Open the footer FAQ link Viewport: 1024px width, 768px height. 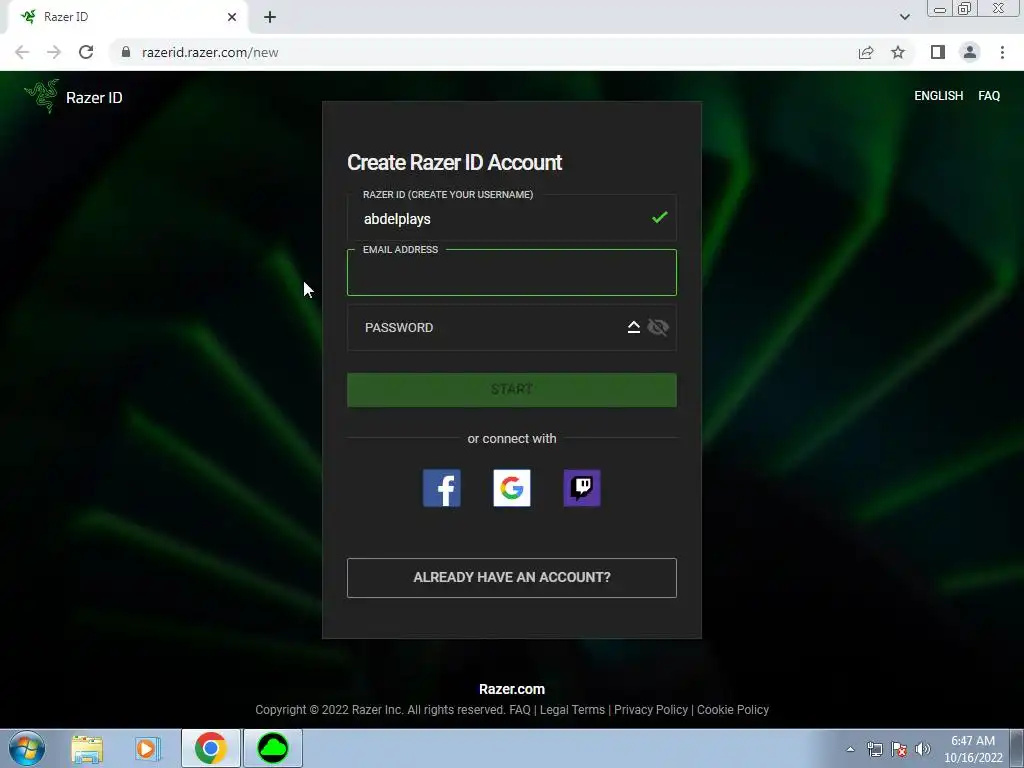(520, 710)
